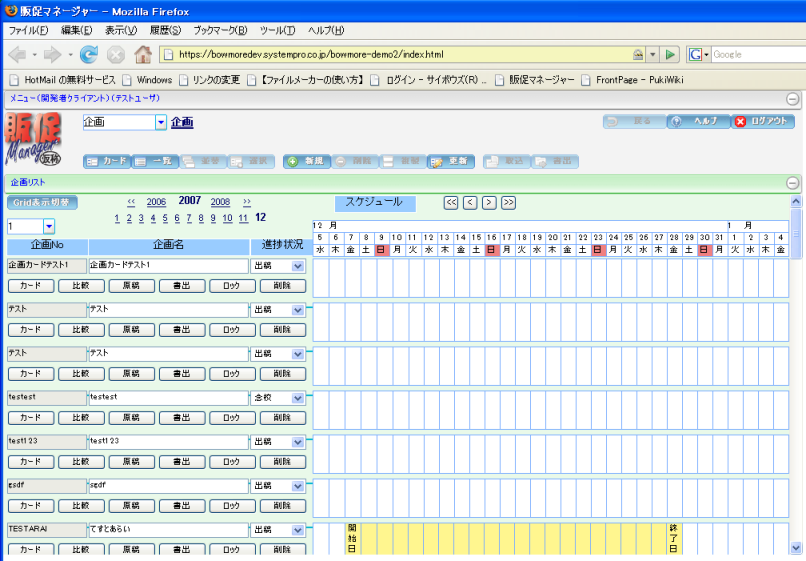The height and width of the screenshot is (561, 806).
Task: Expand the URL bar history dropdown
Action: 652,55
